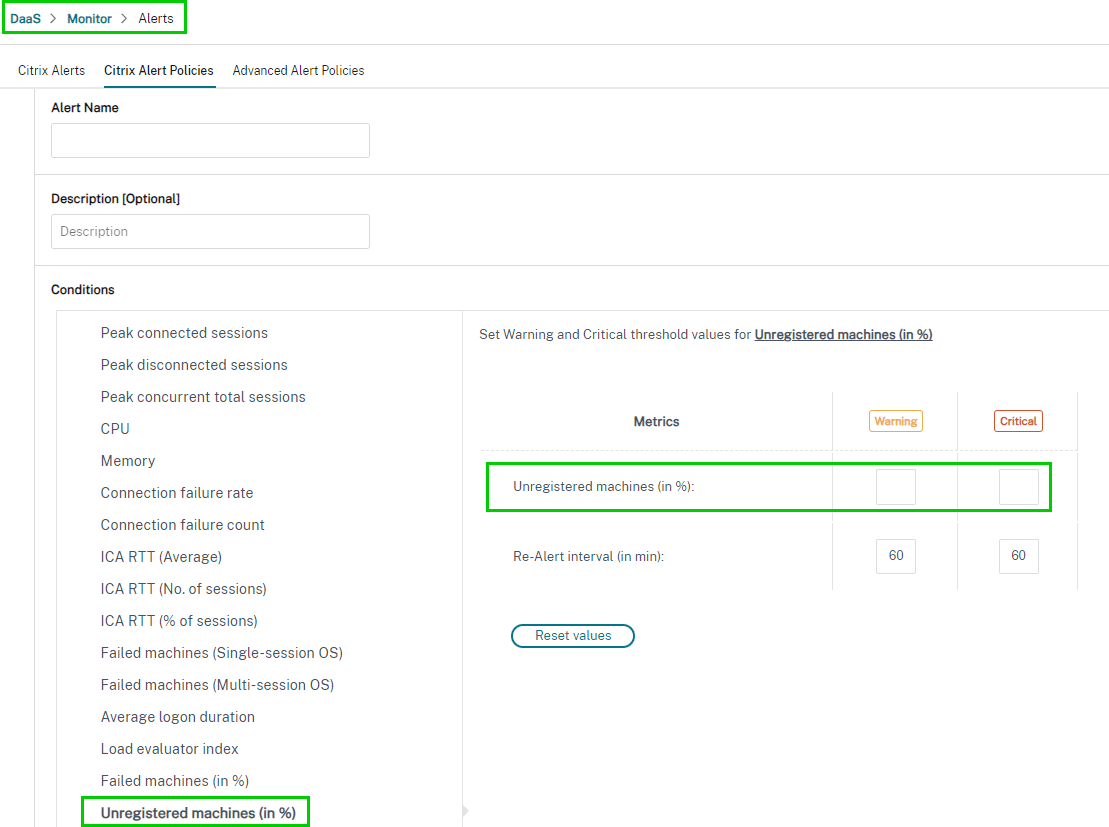The image size is (1109, 827).
Task: Click the Warning field for Unregistered machines
Action: 895,486
